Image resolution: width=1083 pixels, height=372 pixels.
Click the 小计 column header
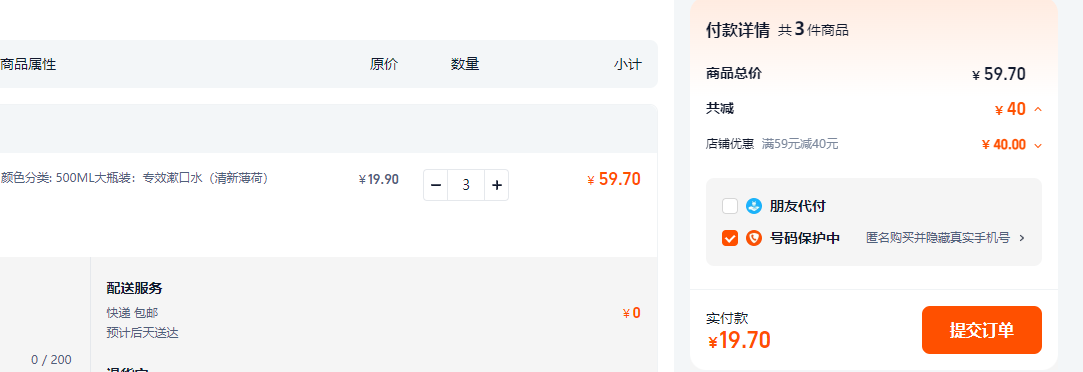pos(627,64)
